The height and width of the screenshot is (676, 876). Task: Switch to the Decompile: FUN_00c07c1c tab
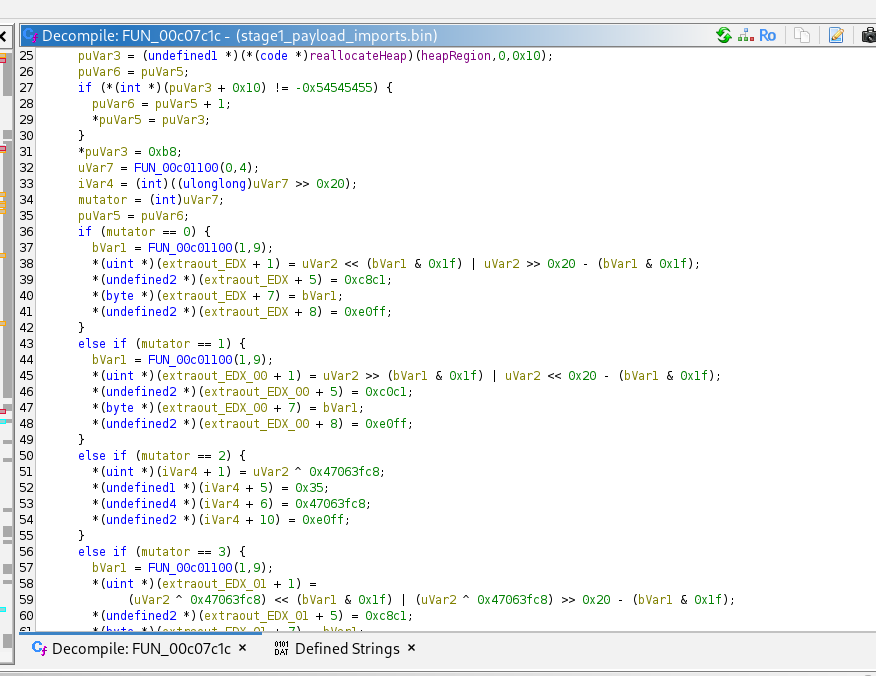[x=141, y=648]
